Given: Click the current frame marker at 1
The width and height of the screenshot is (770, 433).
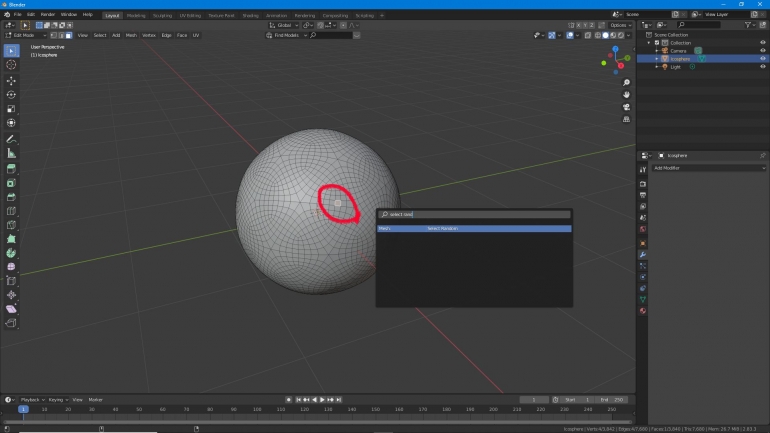Looking at the screenshot, I should pyautogui.click(x=23, y=409).
